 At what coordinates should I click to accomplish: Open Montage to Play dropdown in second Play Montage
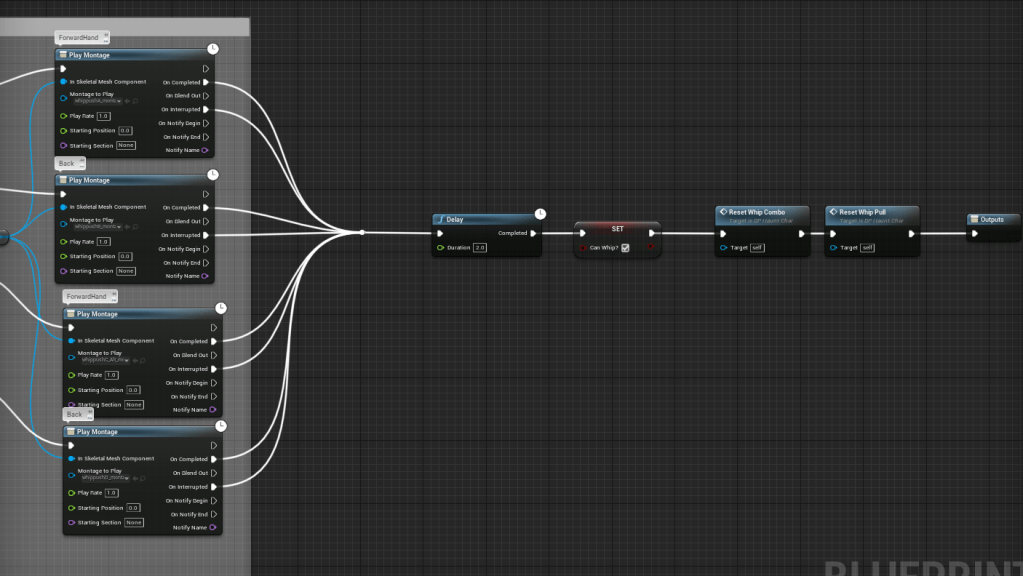119,227
